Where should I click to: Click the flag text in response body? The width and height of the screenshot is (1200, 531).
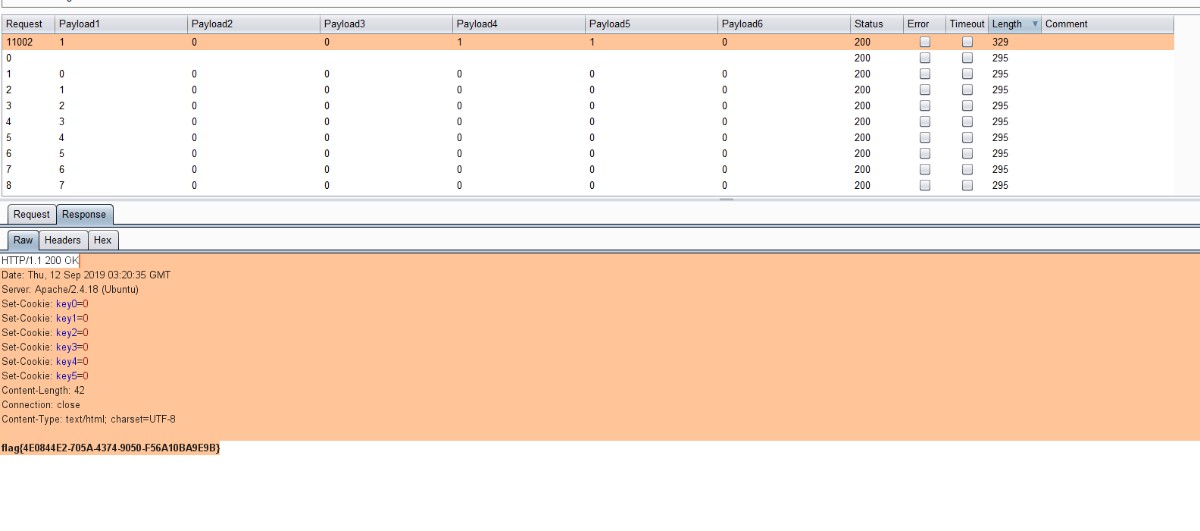pos(111,448)
